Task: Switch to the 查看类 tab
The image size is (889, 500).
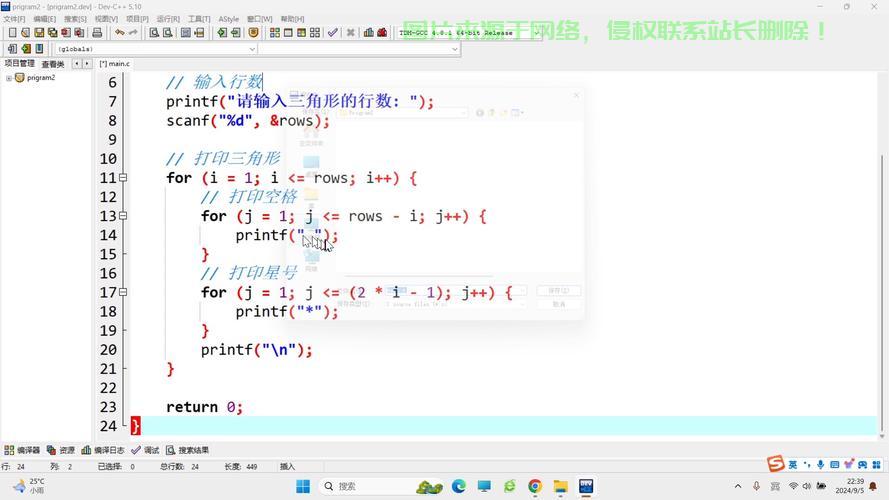Action: point(53,64)
